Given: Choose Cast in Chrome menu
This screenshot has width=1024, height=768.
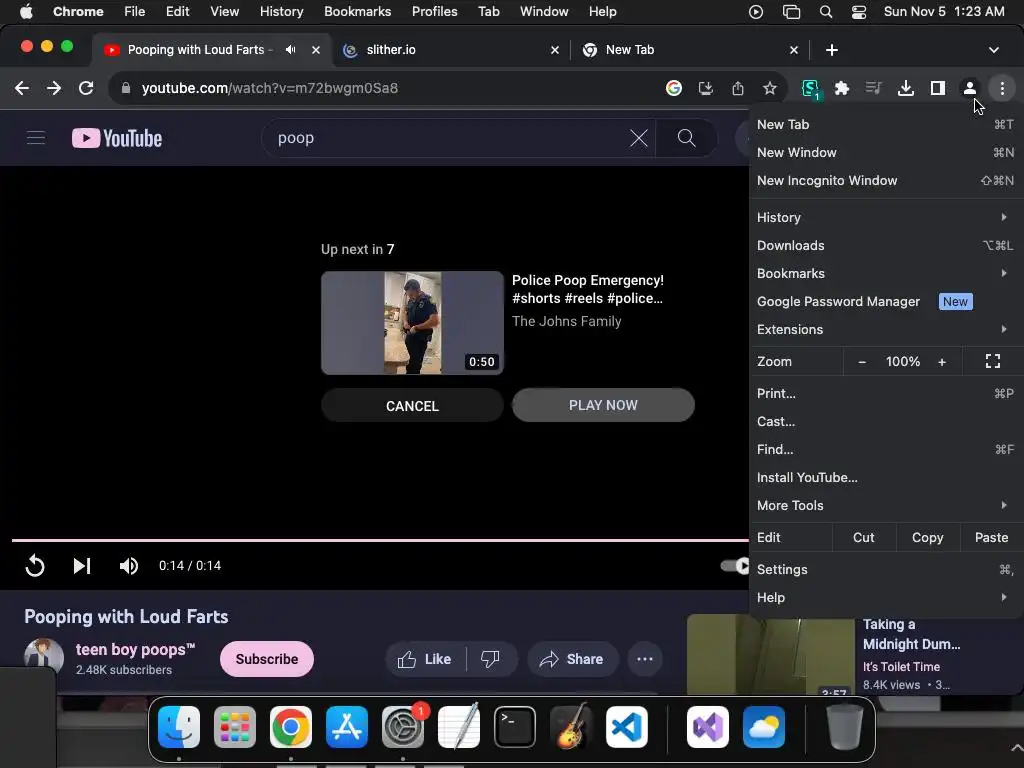Looking at the screenshot, I should (886, 421).
